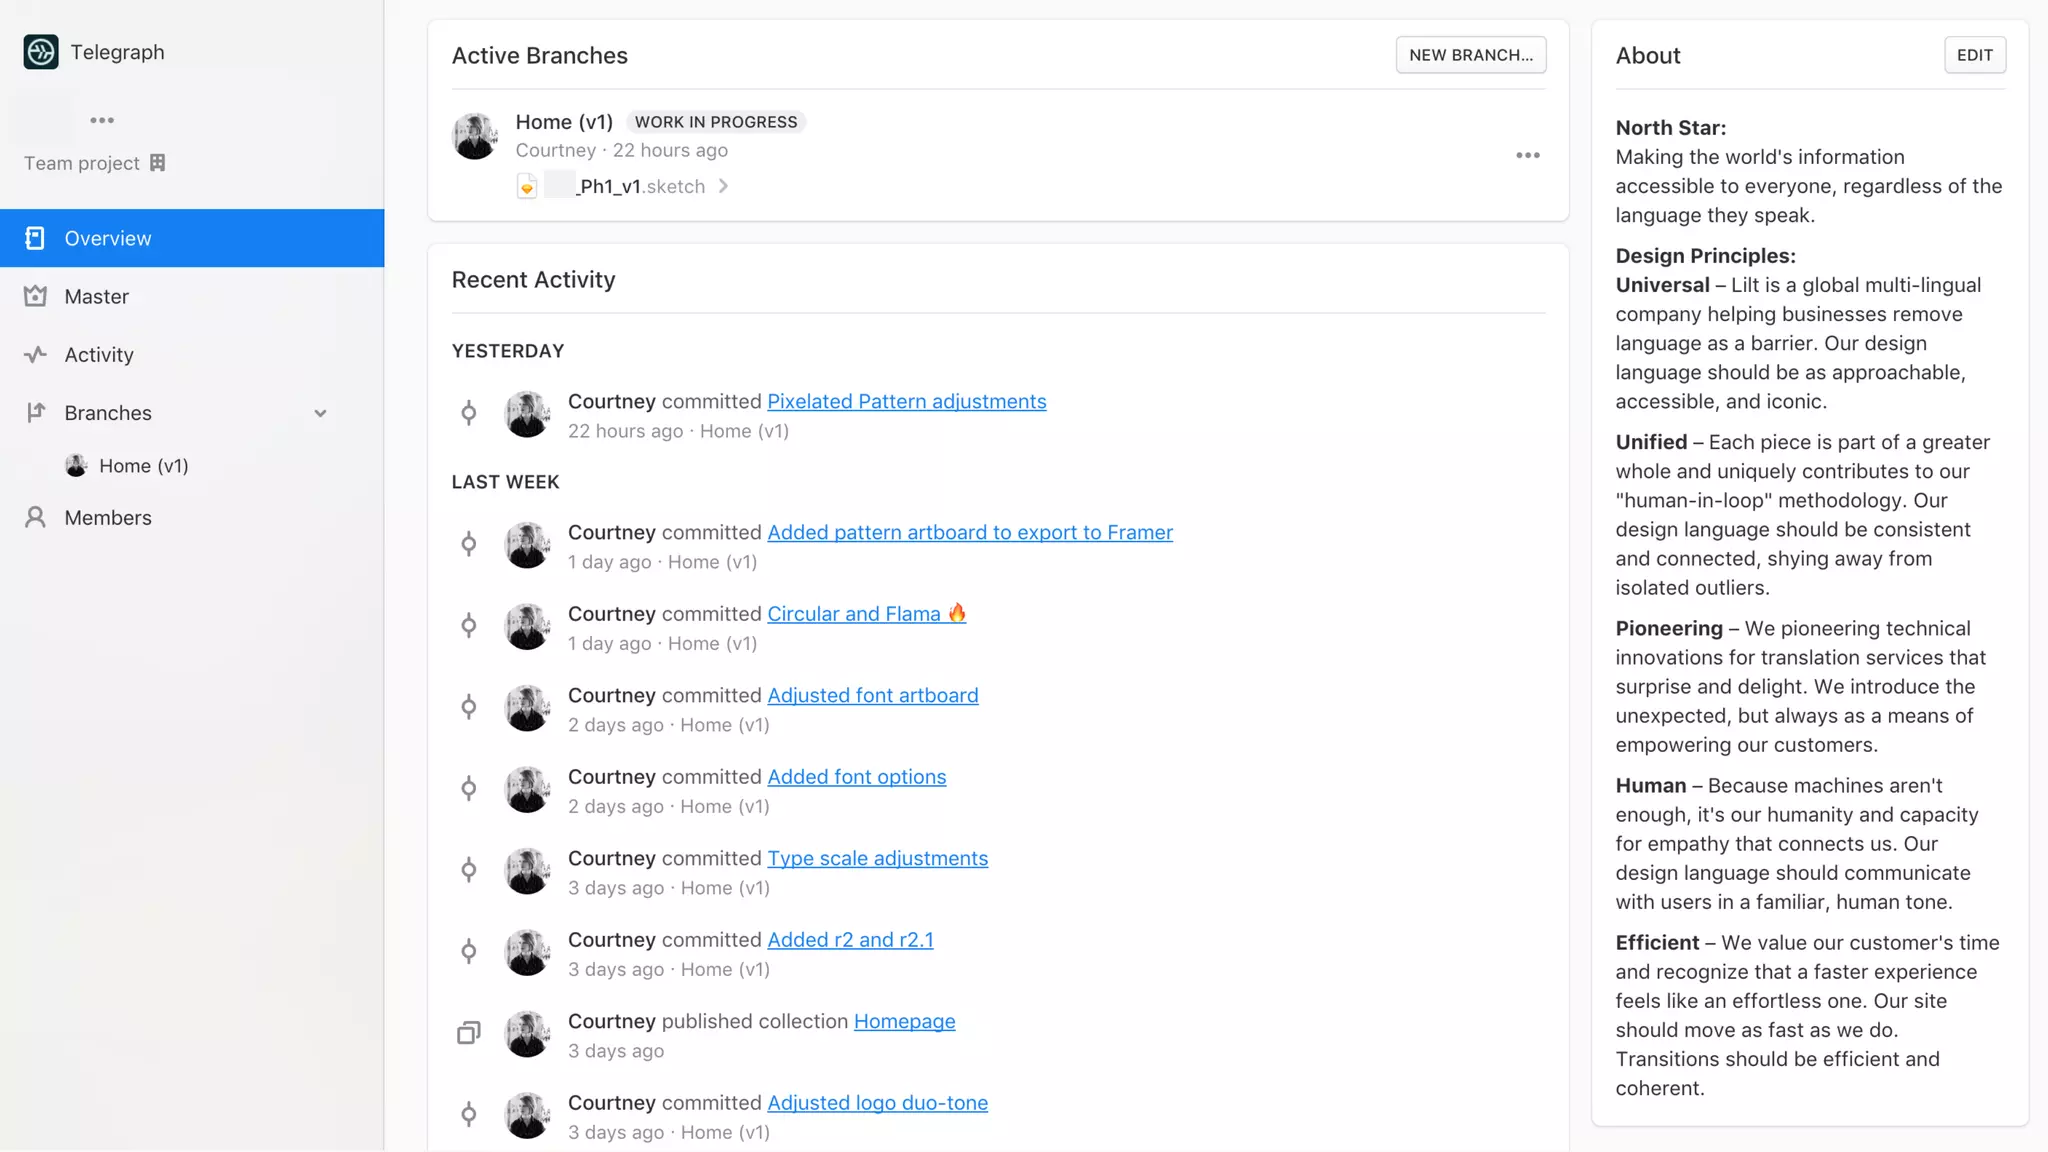Click the Edit button in About
Viewport: 2048px width, 1152px height.
pyautogui.click(x=1974, y=55)
